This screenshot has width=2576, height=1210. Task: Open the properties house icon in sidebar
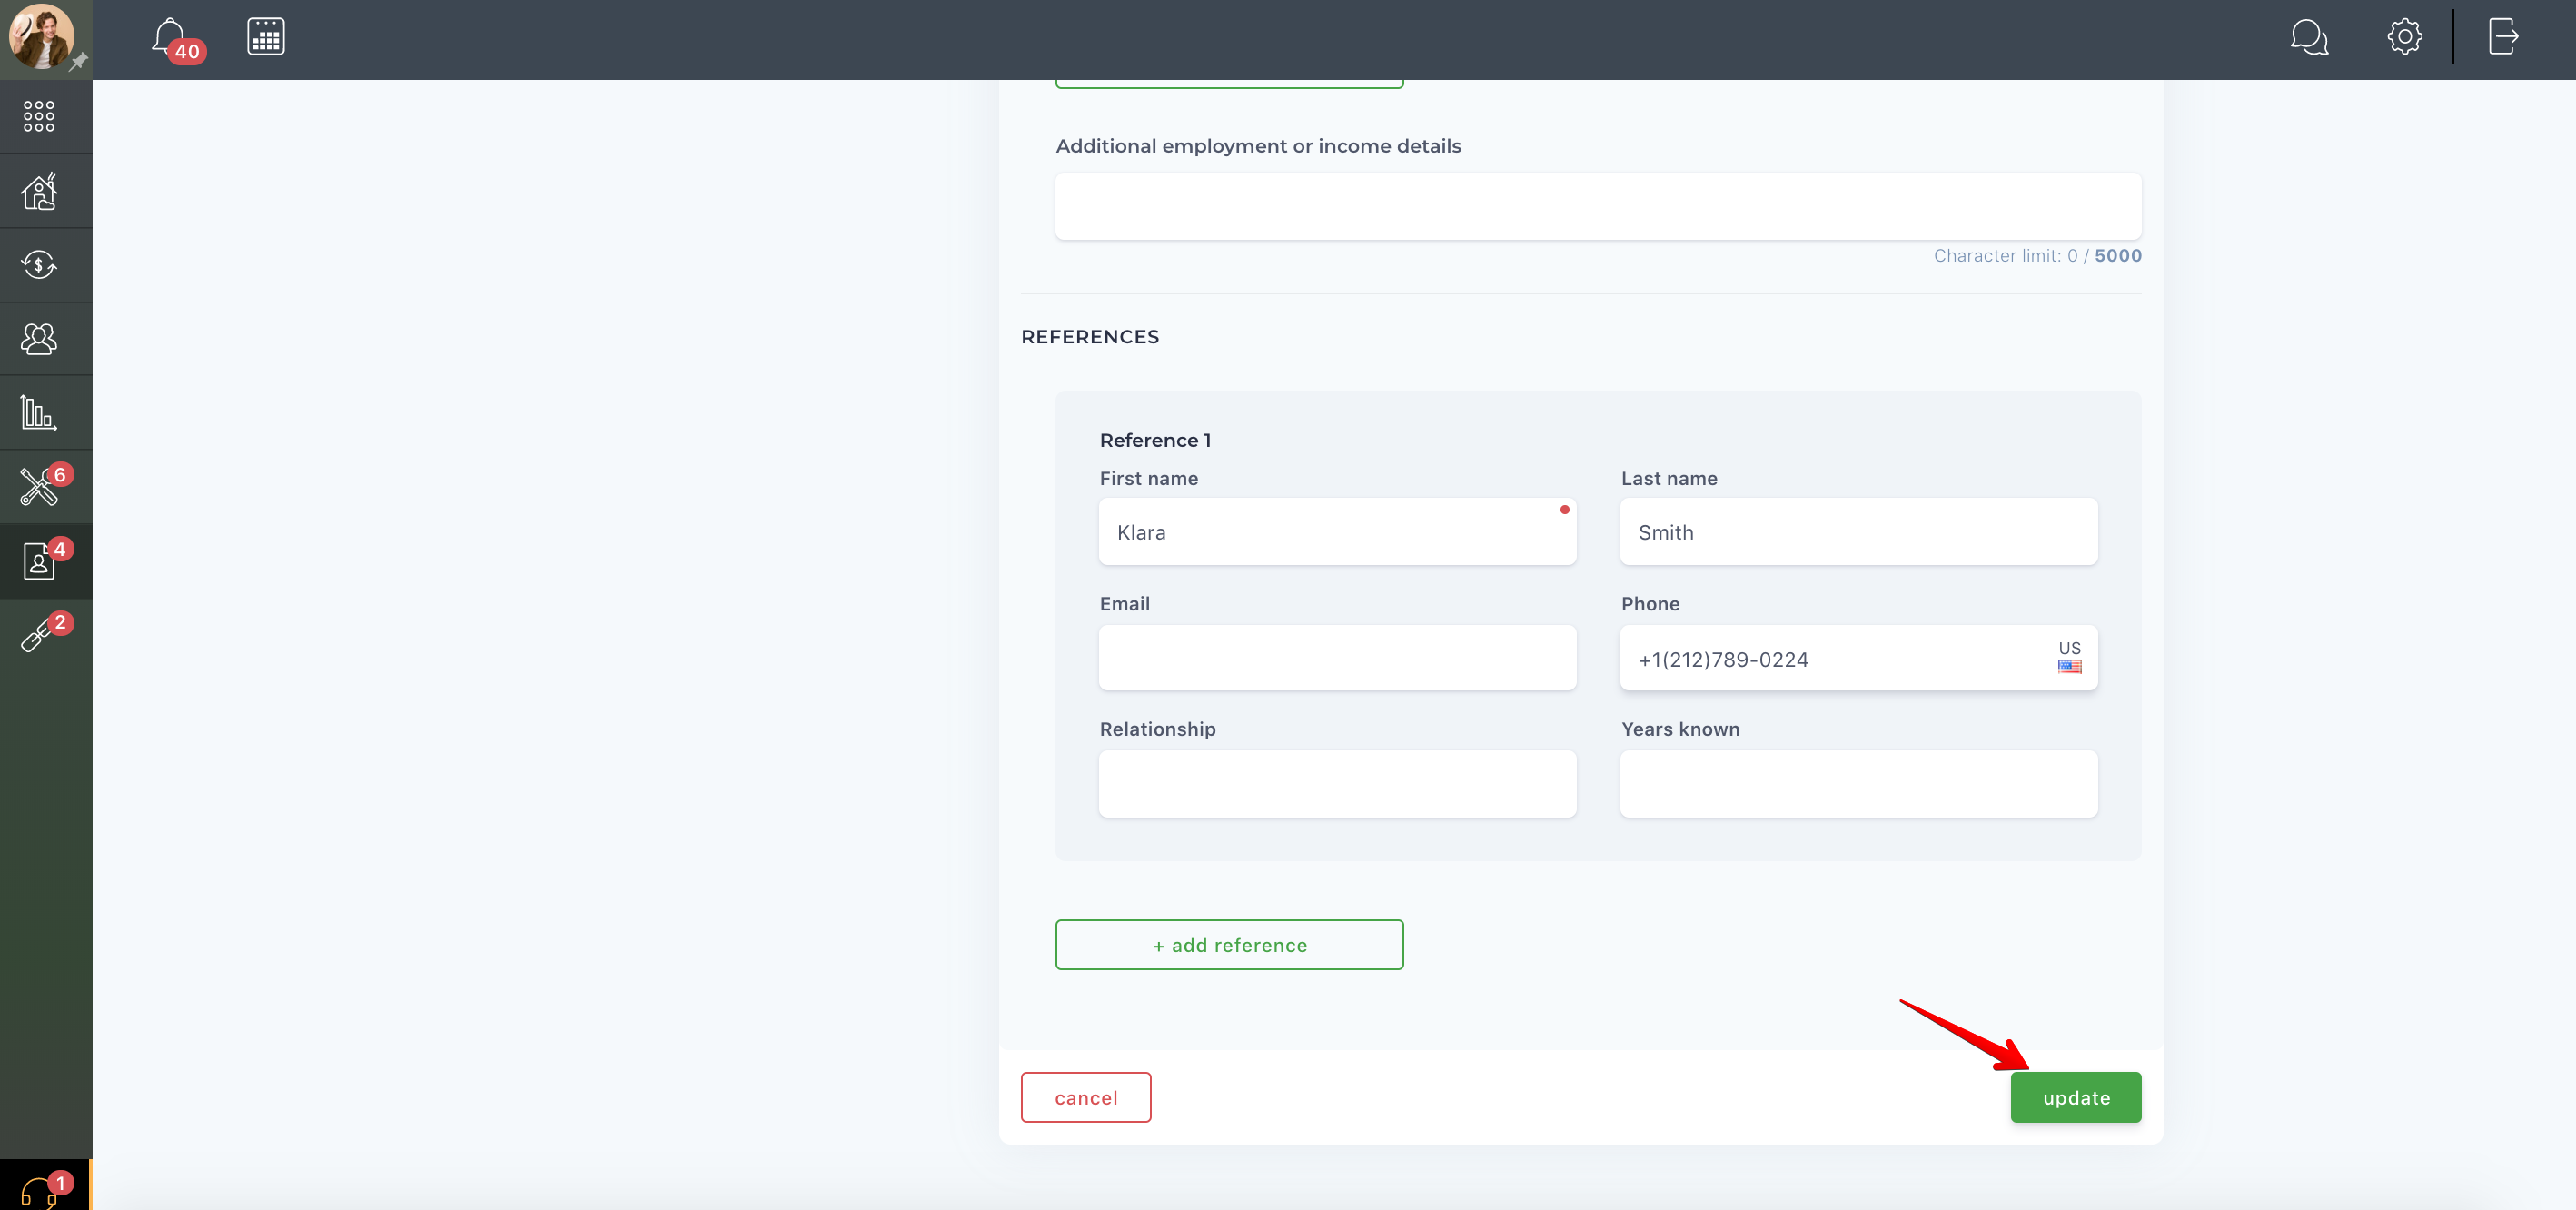click(39, 190)
